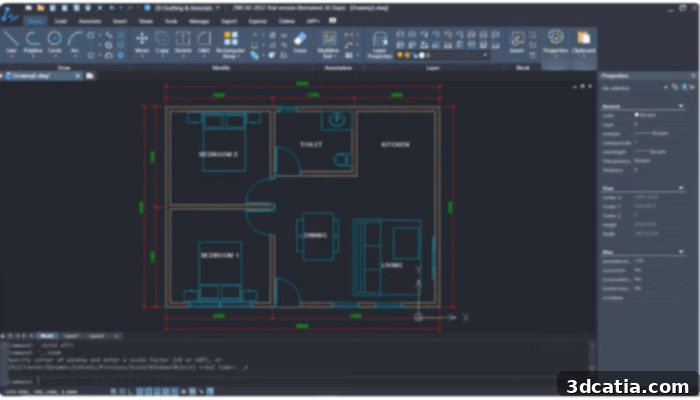Switch to the Home ribbon tab
700x400 pixels.
(x=35, y=21)
